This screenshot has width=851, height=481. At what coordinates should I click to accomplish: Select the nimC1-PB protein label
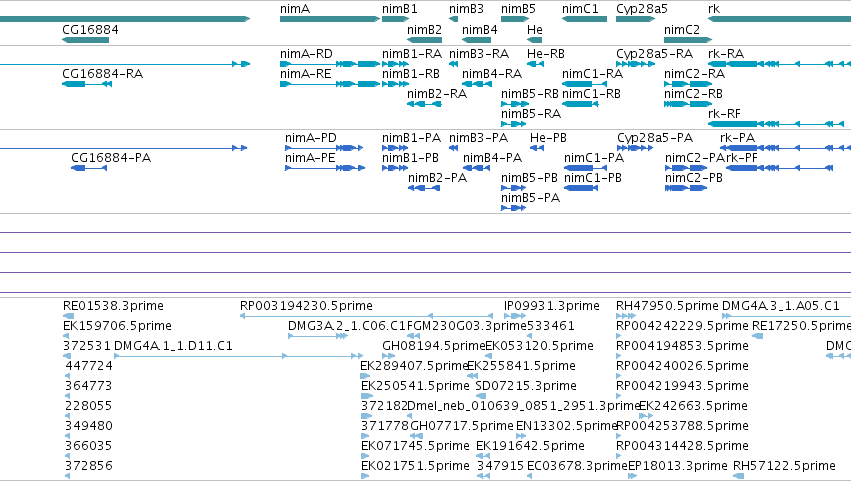[593, 178]
